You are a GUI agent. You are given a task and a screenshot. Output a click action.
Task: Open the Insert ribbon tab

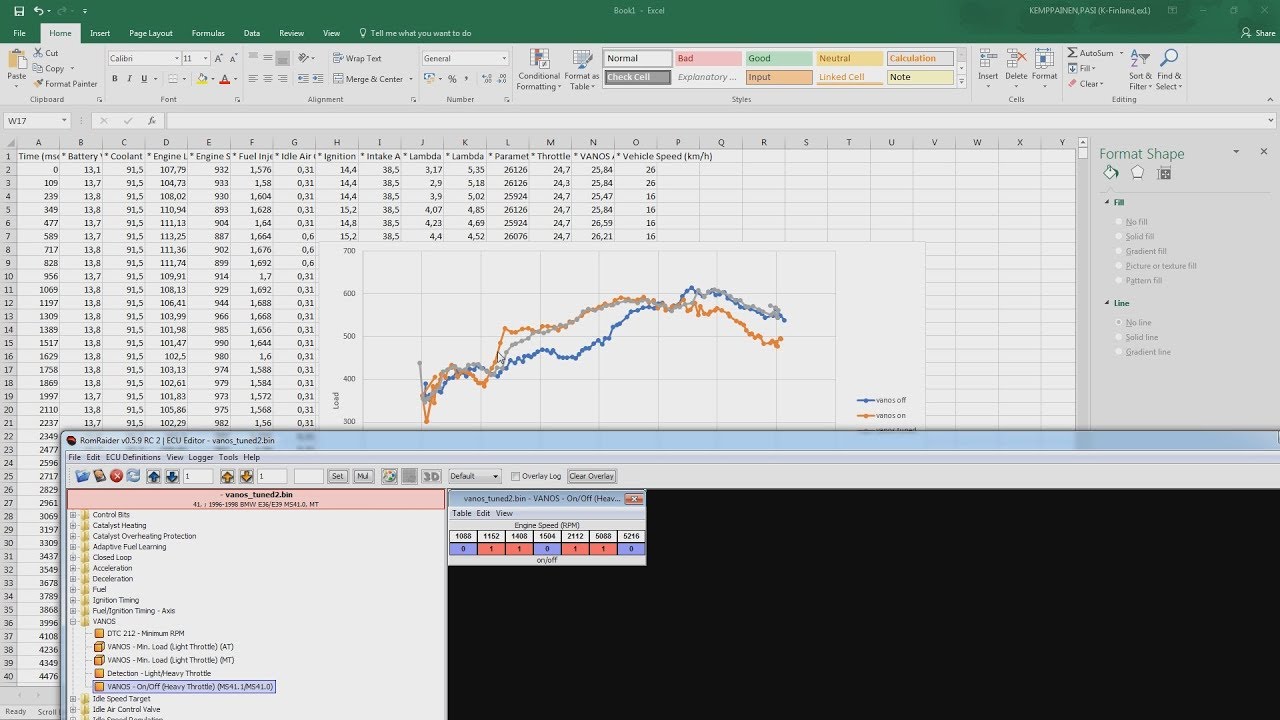click(100, 33)
